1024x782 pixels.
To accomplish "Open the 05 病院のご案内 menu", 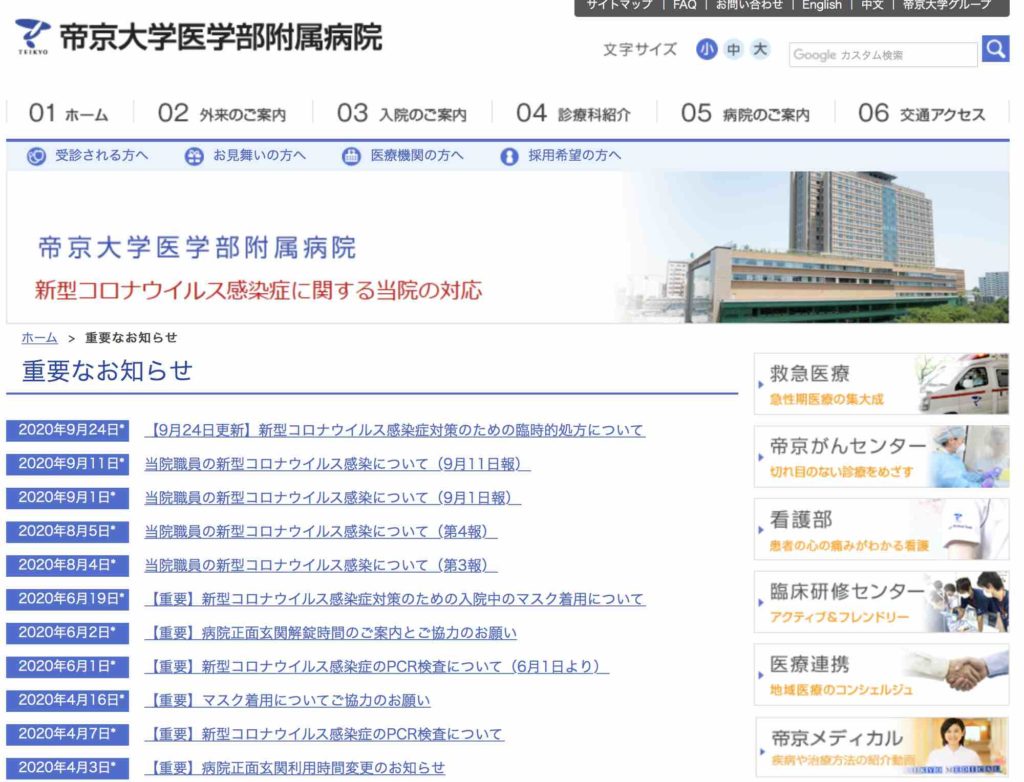I will click(x=745, y=113).
